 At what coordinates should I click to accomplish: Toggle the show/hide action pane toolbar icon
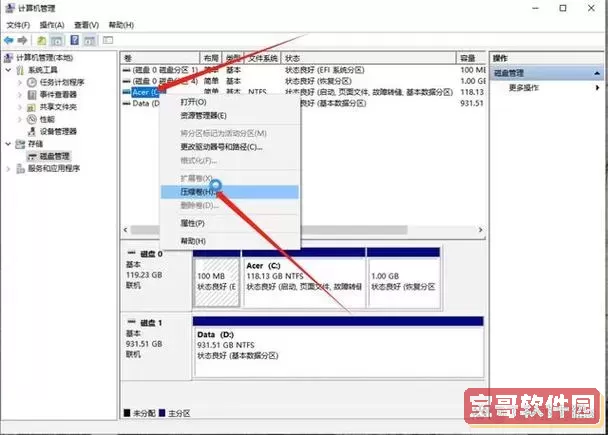click(90, 40)
